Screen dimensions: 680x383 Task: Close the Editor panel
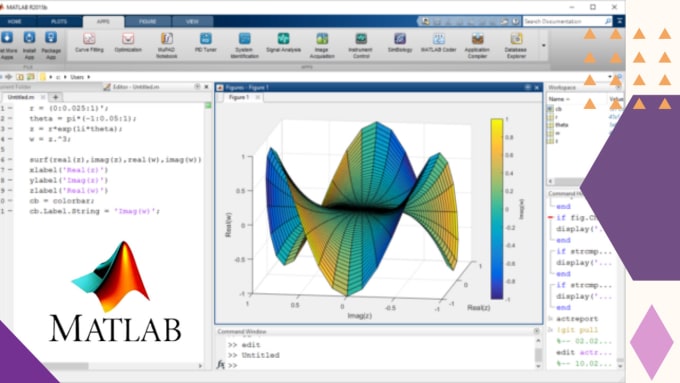[206, 87]
